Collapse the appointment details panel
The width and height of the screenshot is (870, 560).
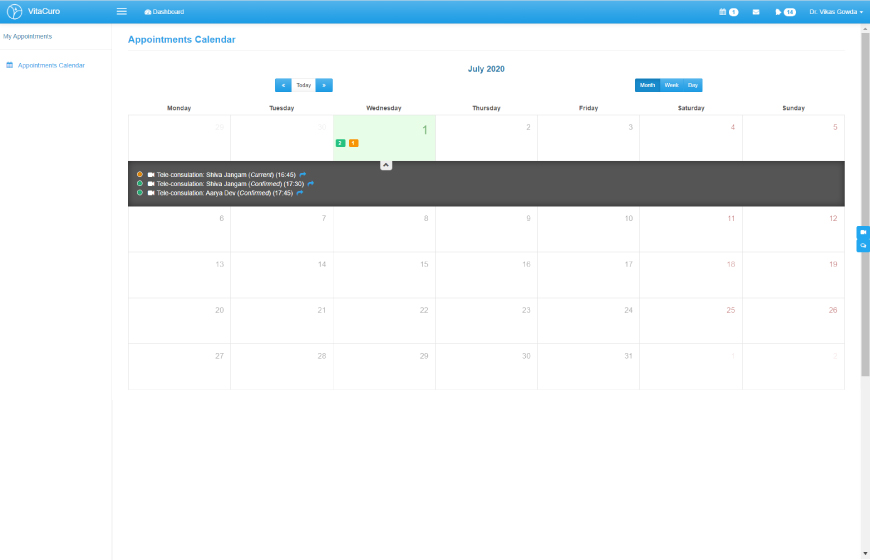pos(386,165)
